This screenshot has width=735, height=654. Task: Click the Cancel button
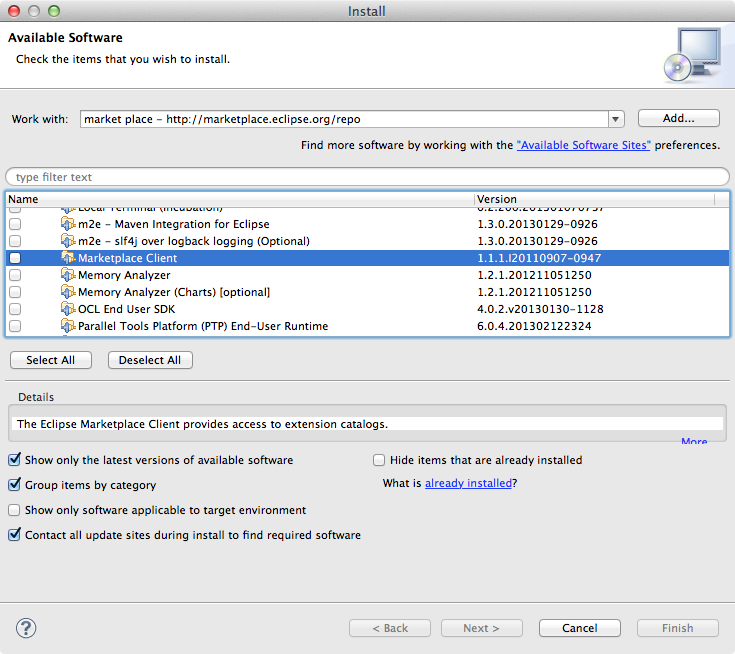pyautogui.click(x=579, y=628)
